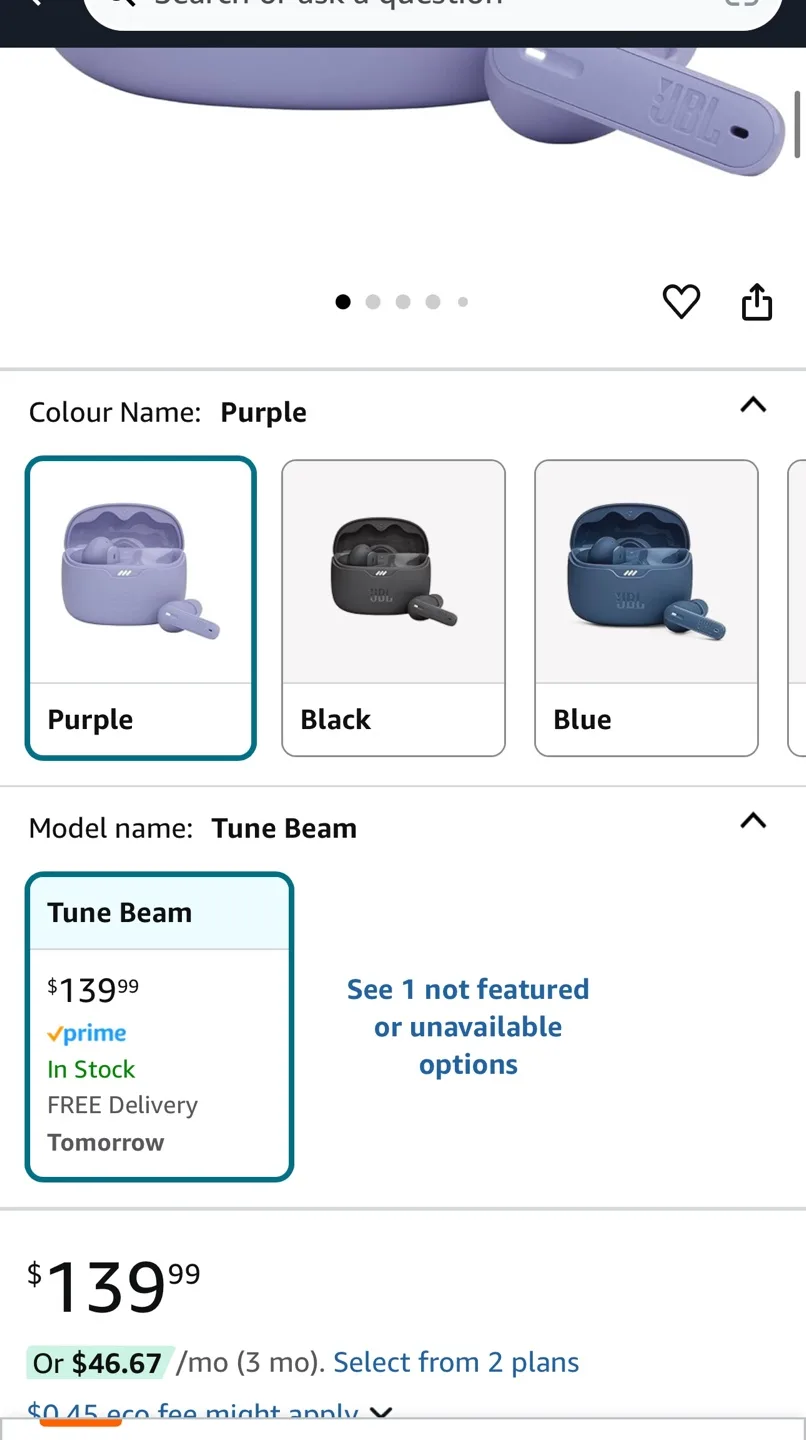Switch to the Blue colour variant
Screen dimensions: 806x1440
646,606
